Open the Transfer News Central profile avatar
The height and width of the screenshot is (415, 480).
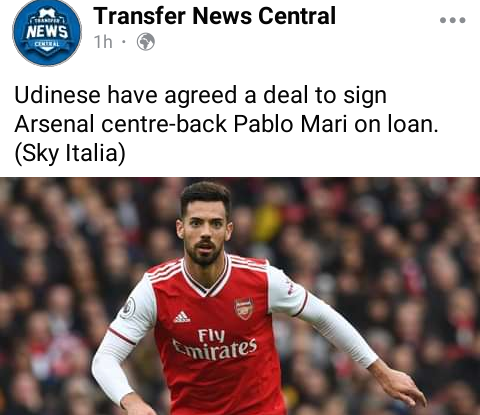point(47,32)
